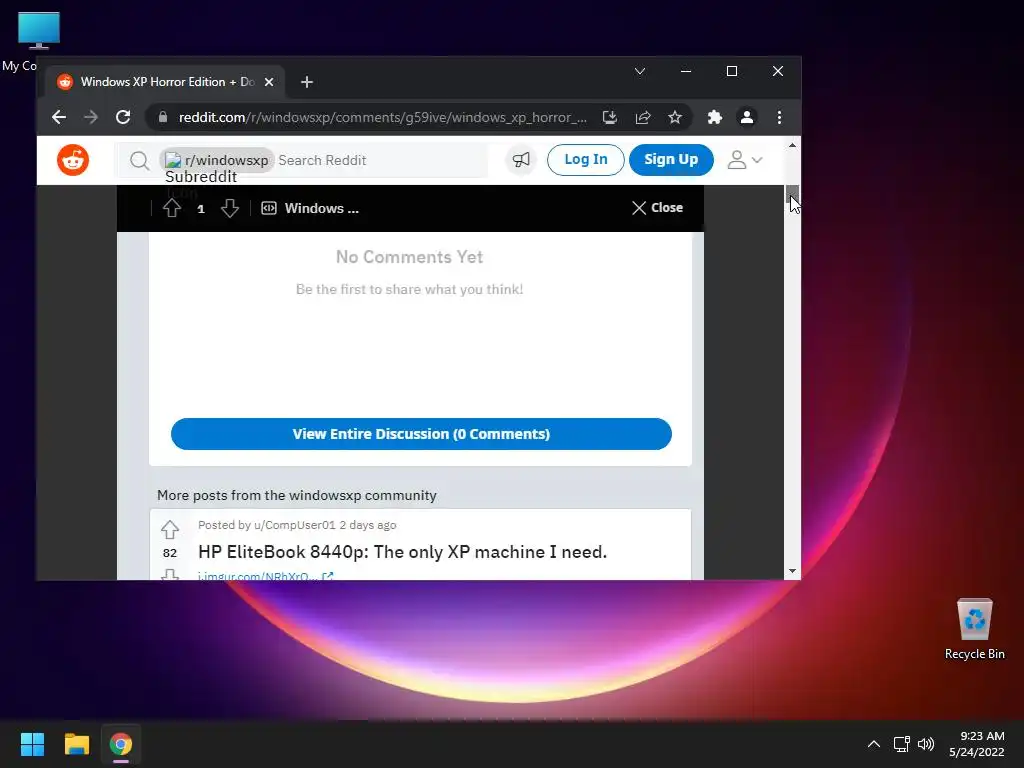Select the Windows XP Horror Edition tab
Viewport: 1024px width, 768px height.
166,82
